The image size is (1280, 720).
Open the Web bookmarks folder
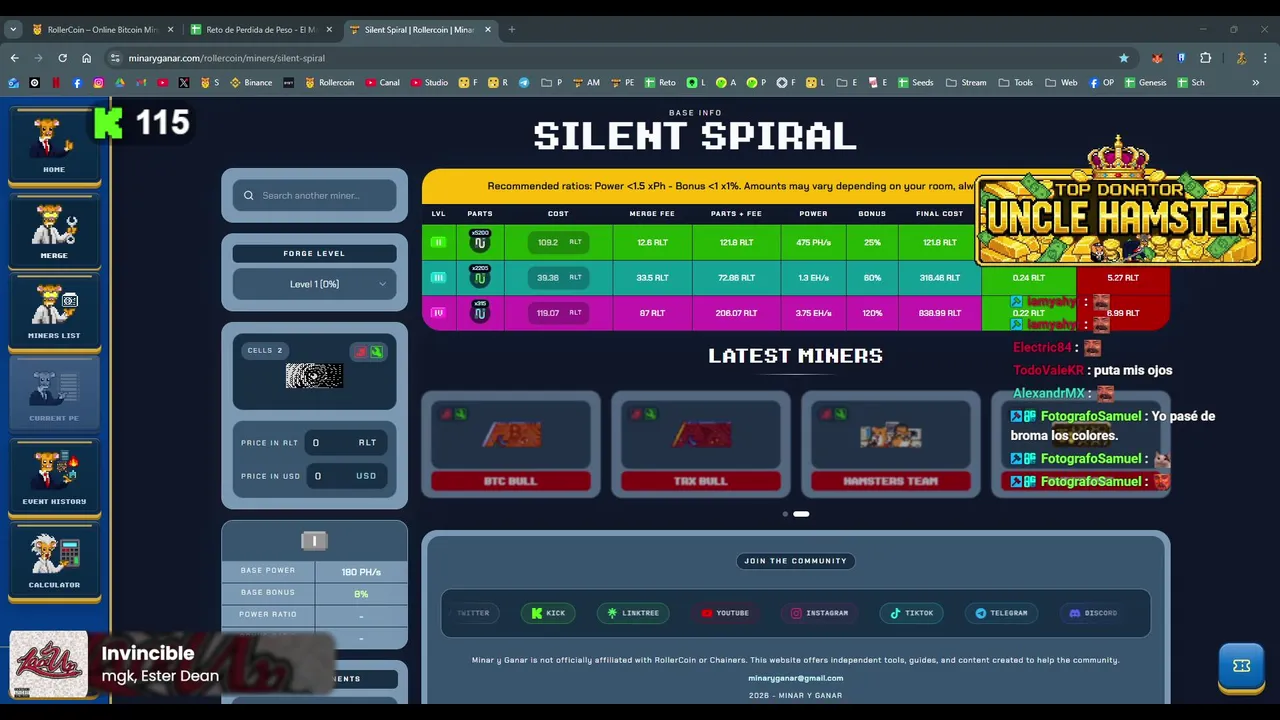click(x=1061, y=83)
